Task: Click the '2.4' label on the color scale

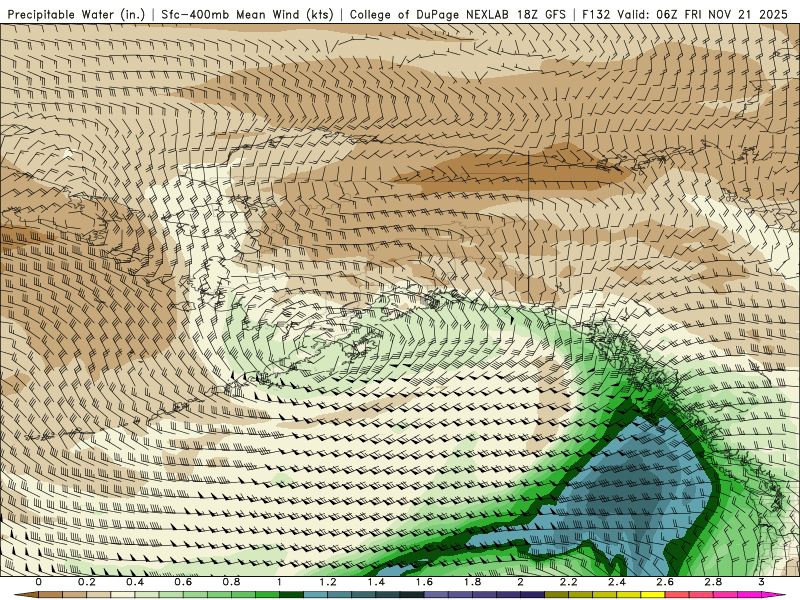Action: click(617, 582)
